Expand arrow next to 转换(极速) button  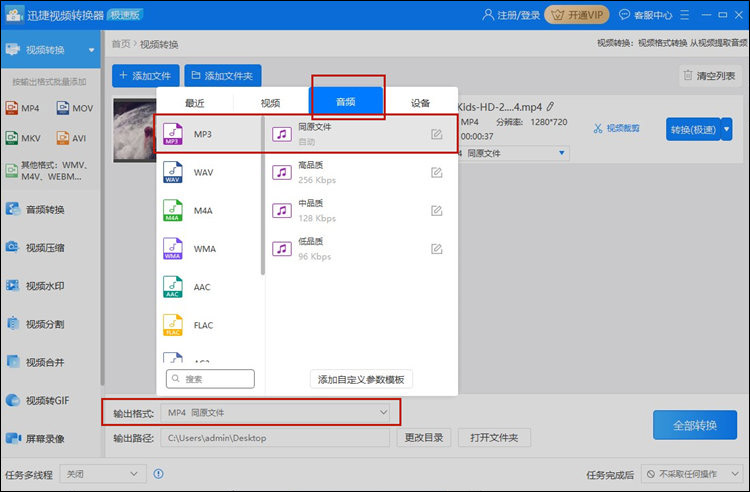click(727, 129)
